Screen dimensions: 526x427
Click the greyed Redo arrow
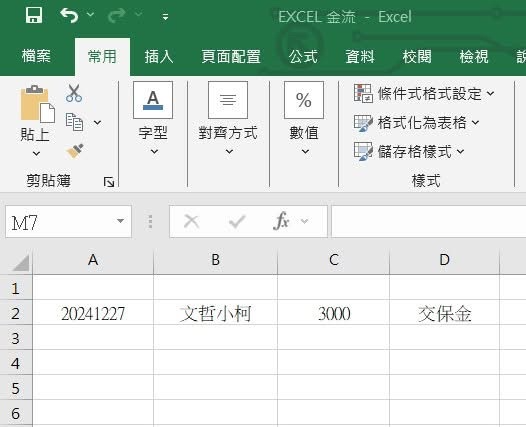point(116,15)
